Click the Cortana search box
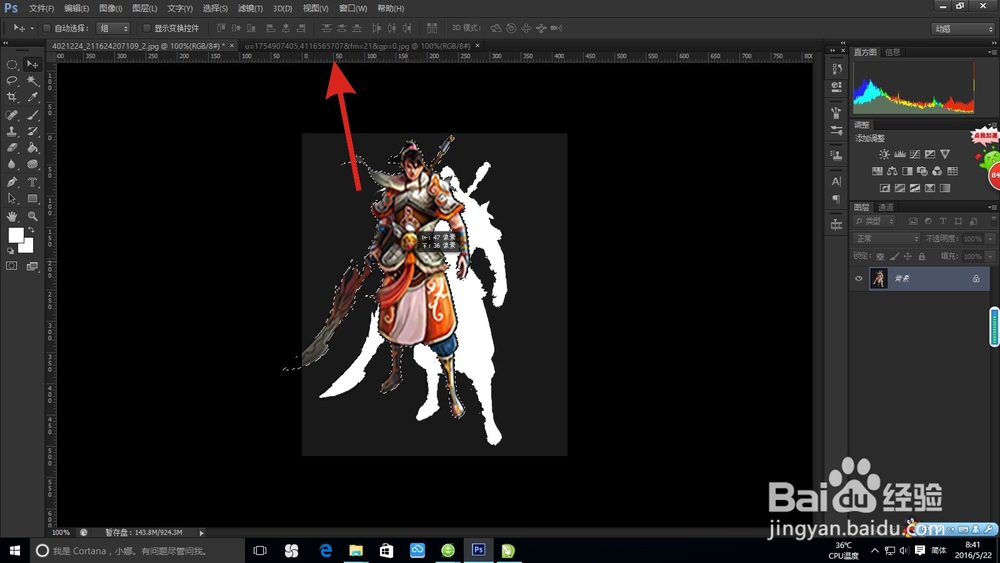The height and width of the screenshot is (563, 1000). (x=137, y=551)
